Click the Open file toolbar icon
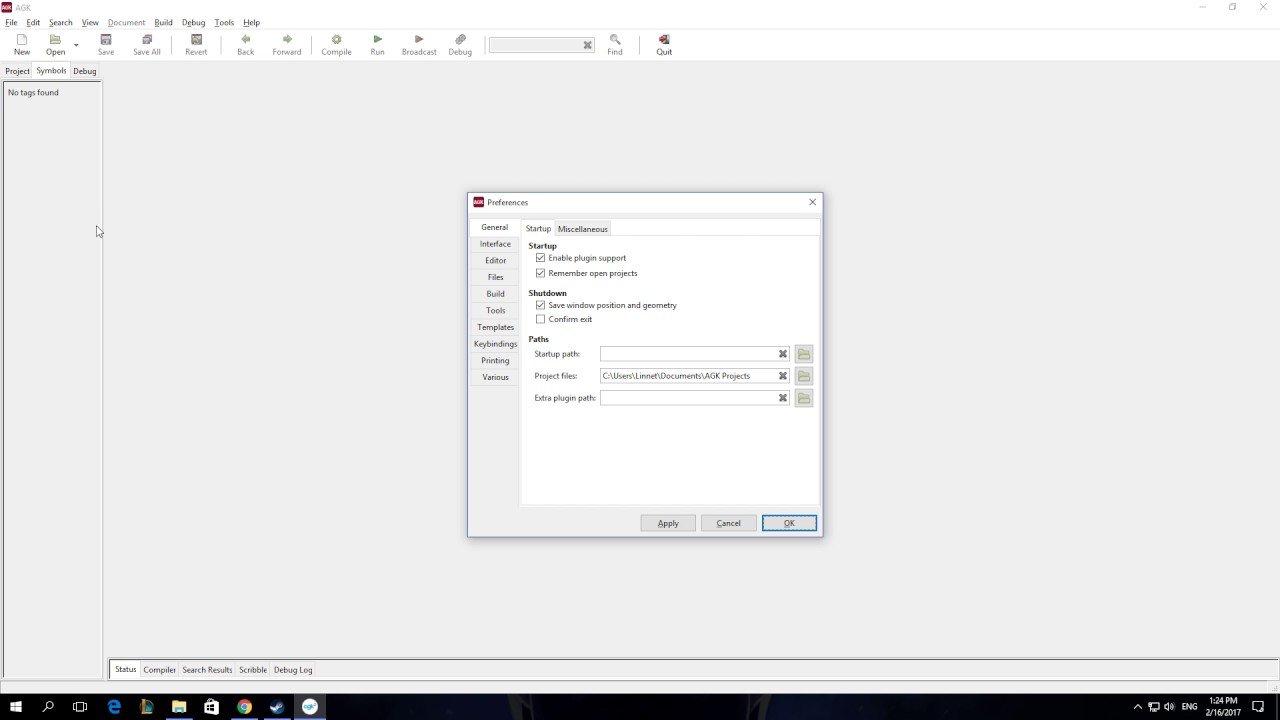The image size is (1280, 720). pos(55,45)
